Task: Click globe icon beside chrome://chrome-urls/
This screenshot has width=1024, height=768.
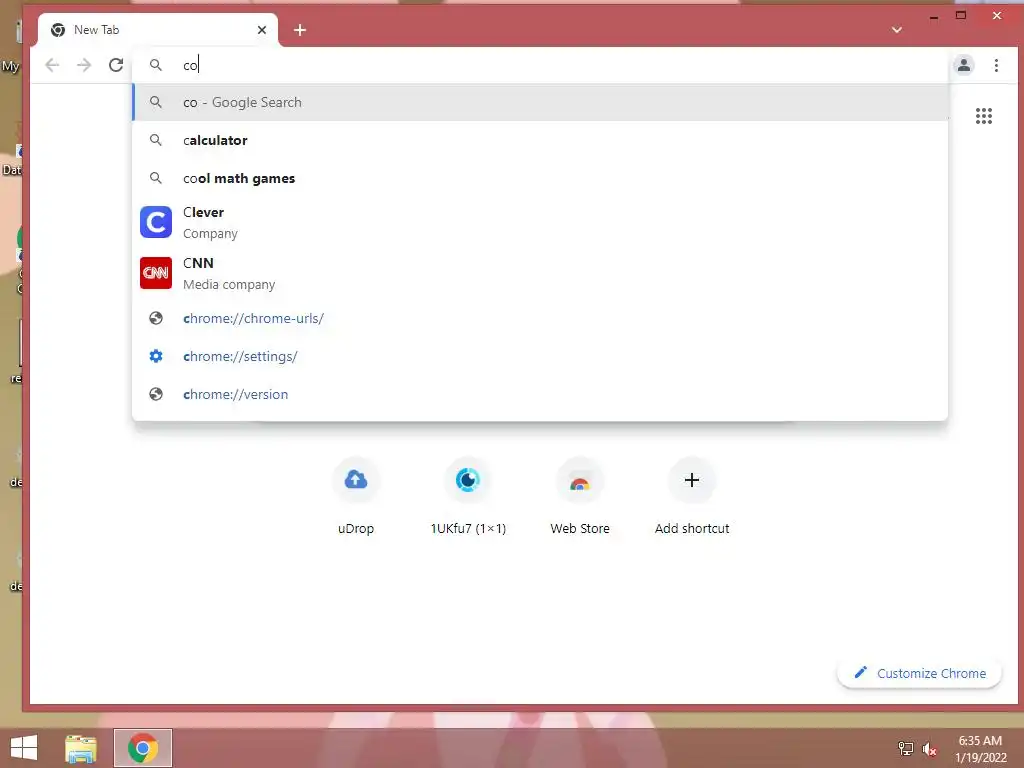Action: [x=155, y=319]
